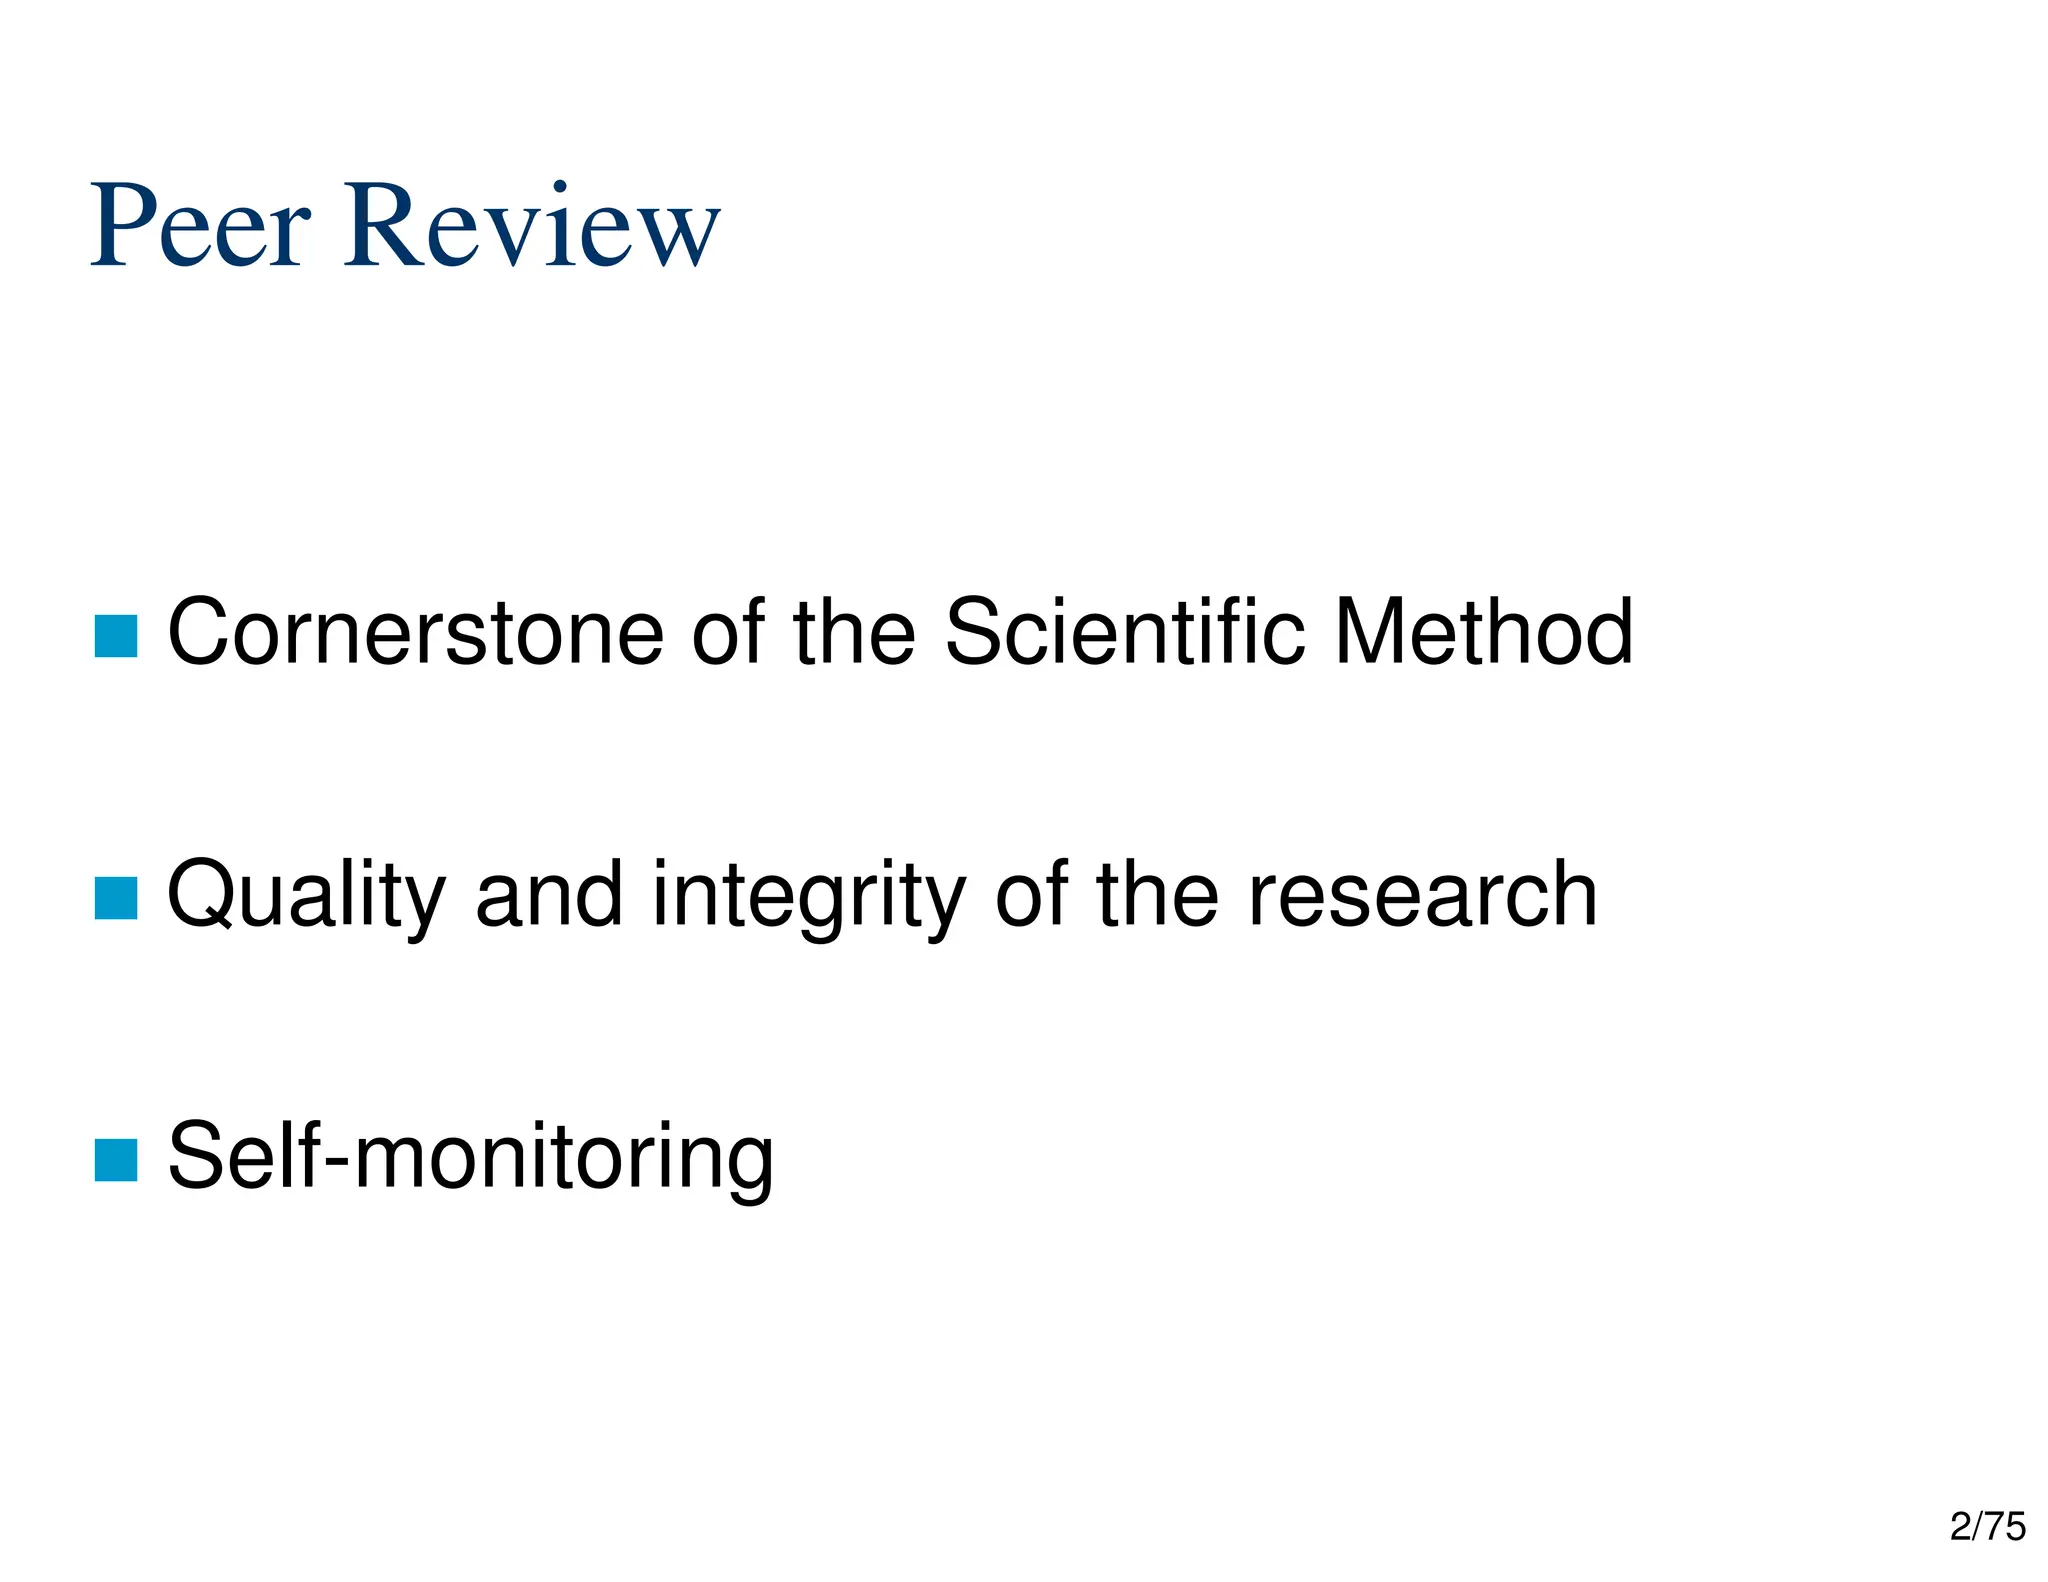This screenshot has height=1582, width=2048.
Task: Click the word Peer in title
Action: pyautogui.click(x=201, y=225)
